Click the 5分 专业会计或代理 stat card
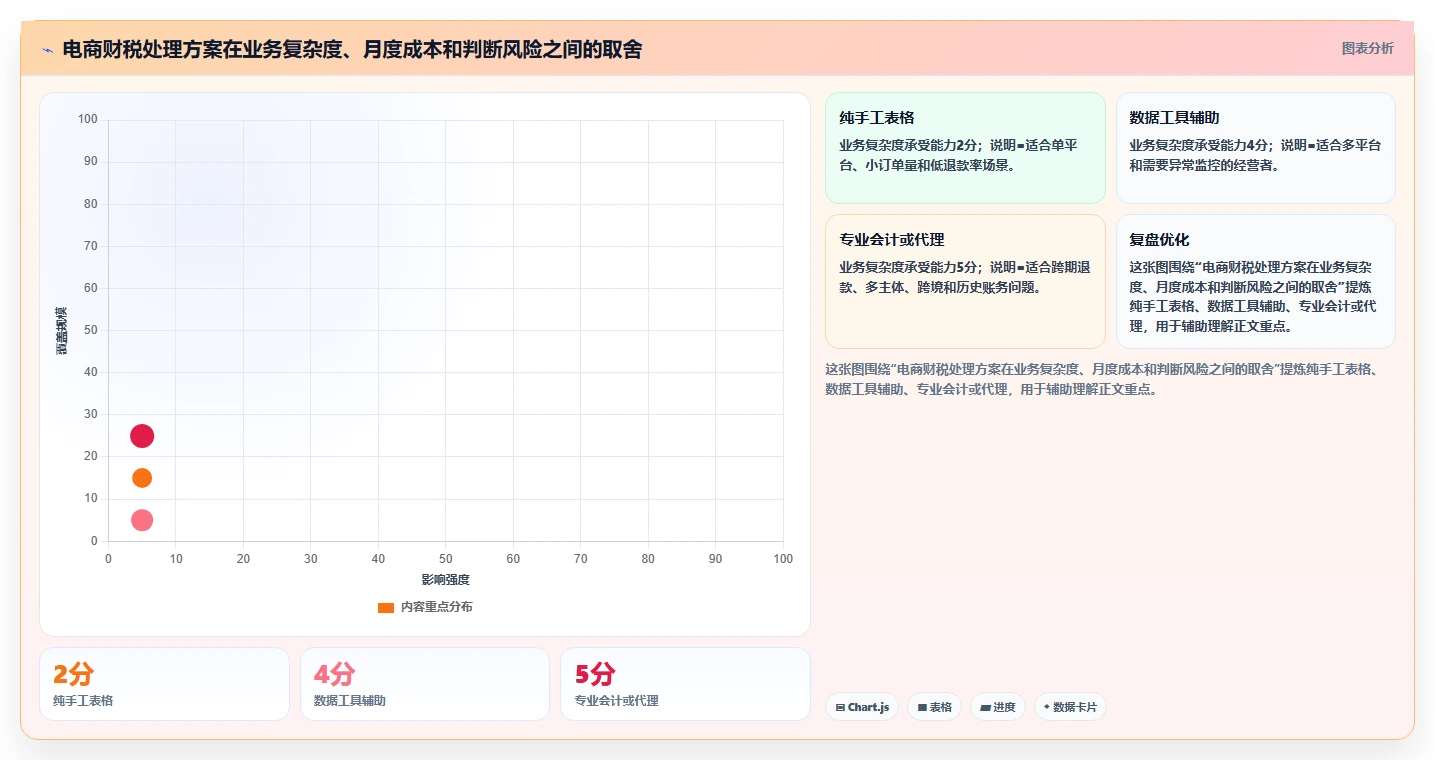Screen dimensions: 1435x760 click(685, 684)
